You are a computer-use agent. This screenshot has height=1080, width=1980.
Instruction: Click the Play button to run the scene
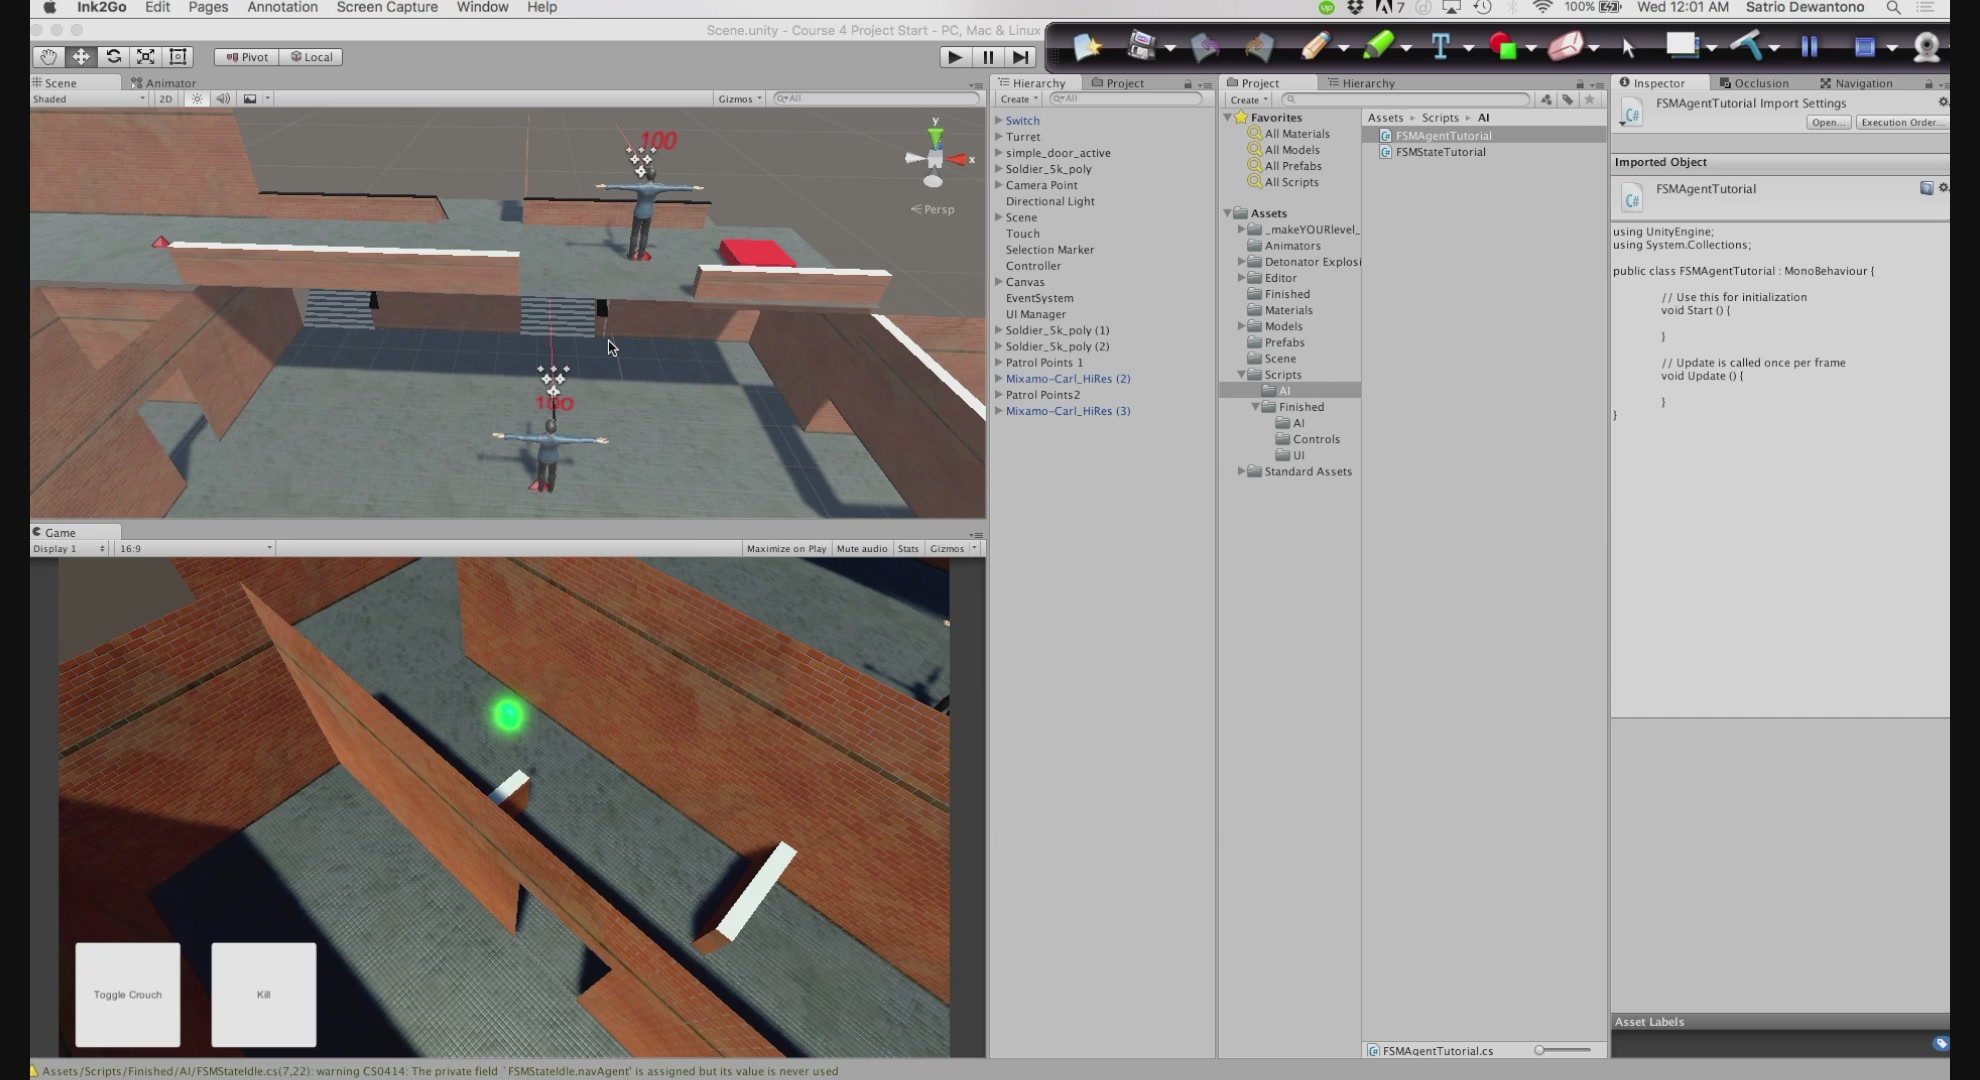955,57
